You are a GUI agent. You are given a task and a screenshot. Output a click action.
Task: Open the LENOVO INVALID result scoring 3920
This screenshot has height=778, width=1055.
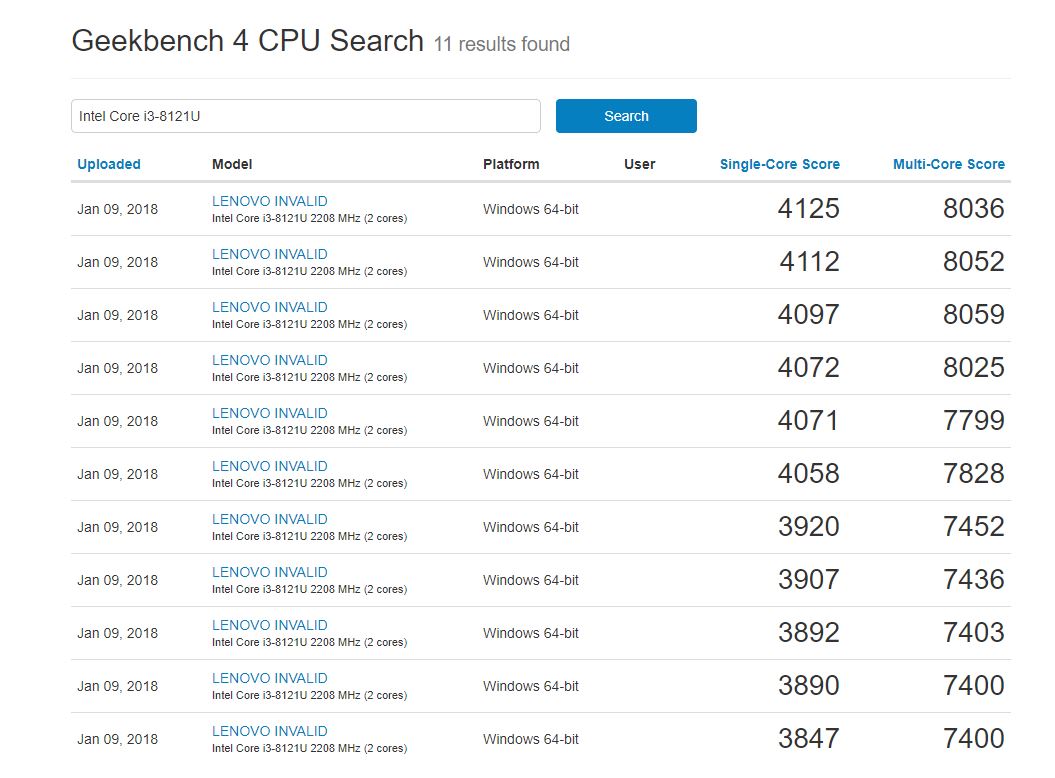[269, 519]
